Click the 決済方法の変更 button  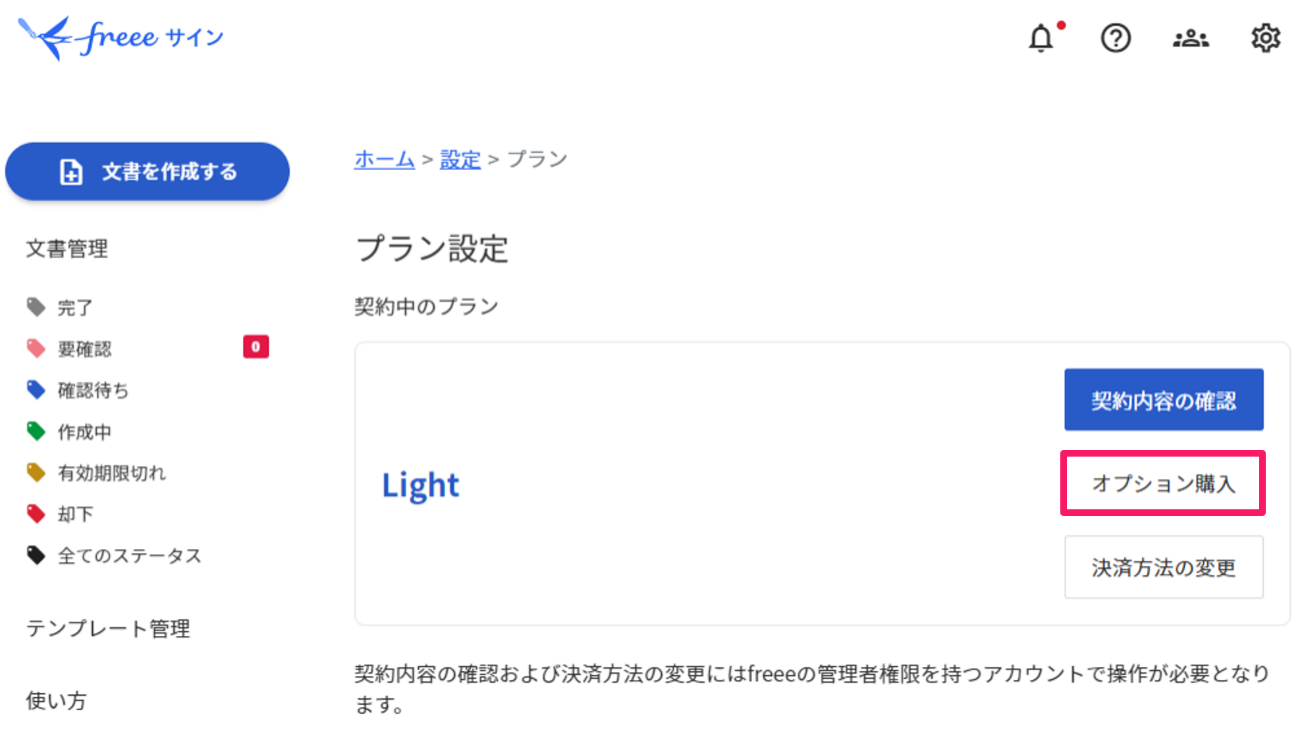pyautogui.click(x=1164, y=567)
